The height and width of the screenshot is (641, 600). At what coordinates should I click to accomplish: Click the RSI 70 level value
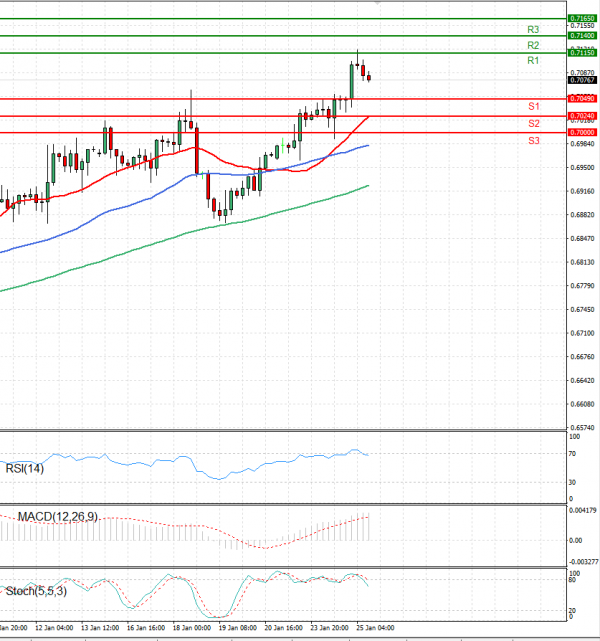click(572, 454)
